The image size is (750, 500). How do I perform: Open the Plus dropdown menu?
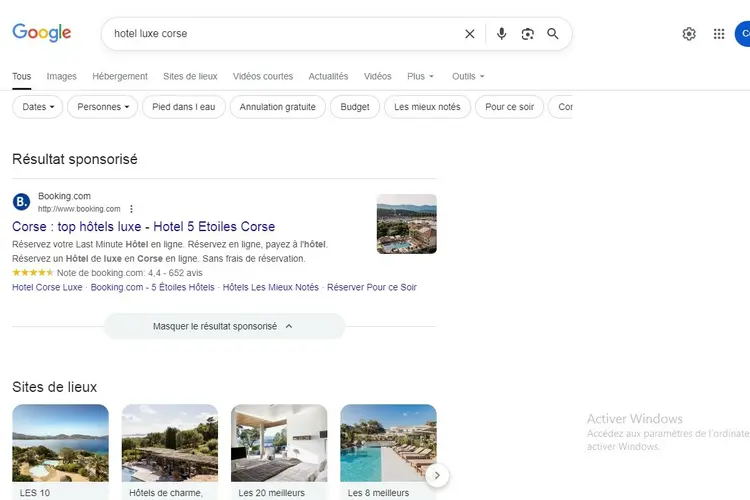[420, 76]
